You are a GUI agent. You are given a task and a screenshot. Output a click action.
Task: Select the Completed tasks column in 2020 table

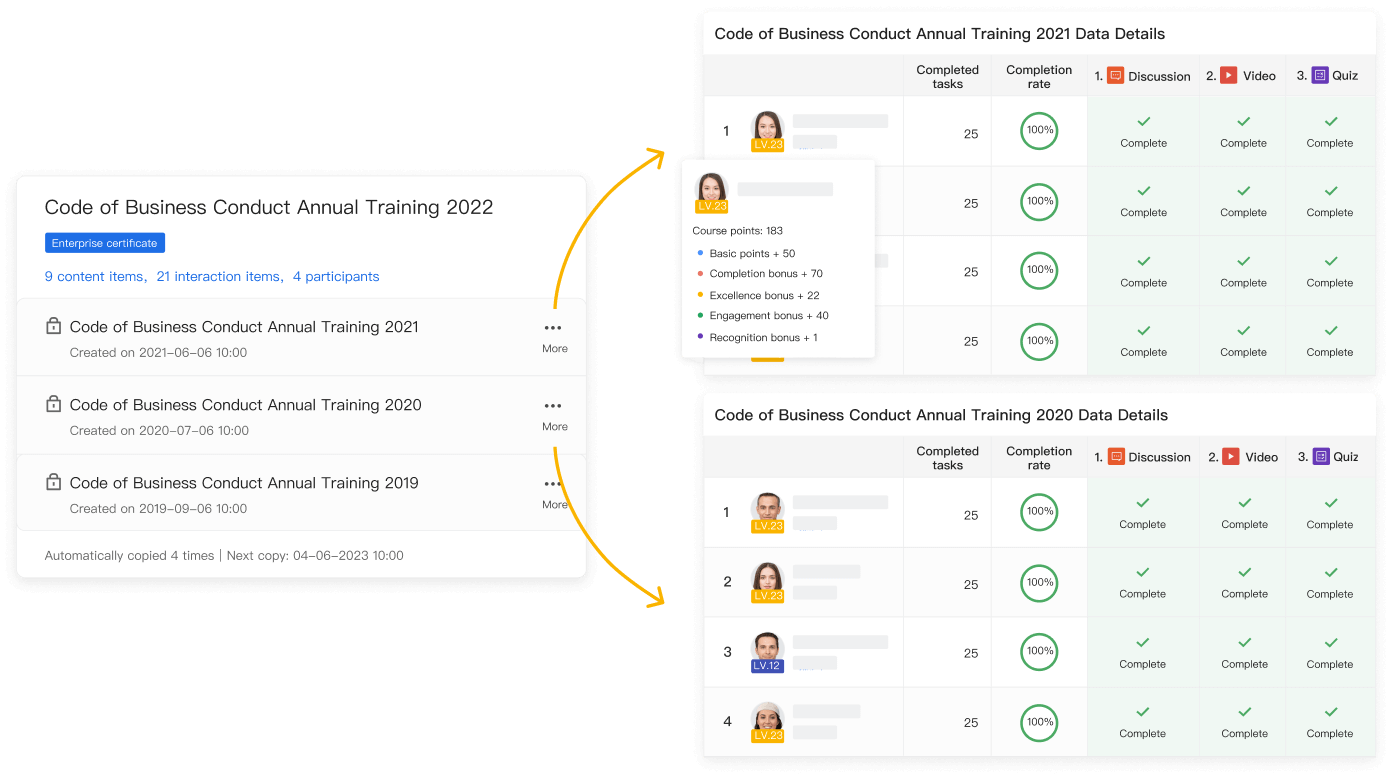(947, 457)
